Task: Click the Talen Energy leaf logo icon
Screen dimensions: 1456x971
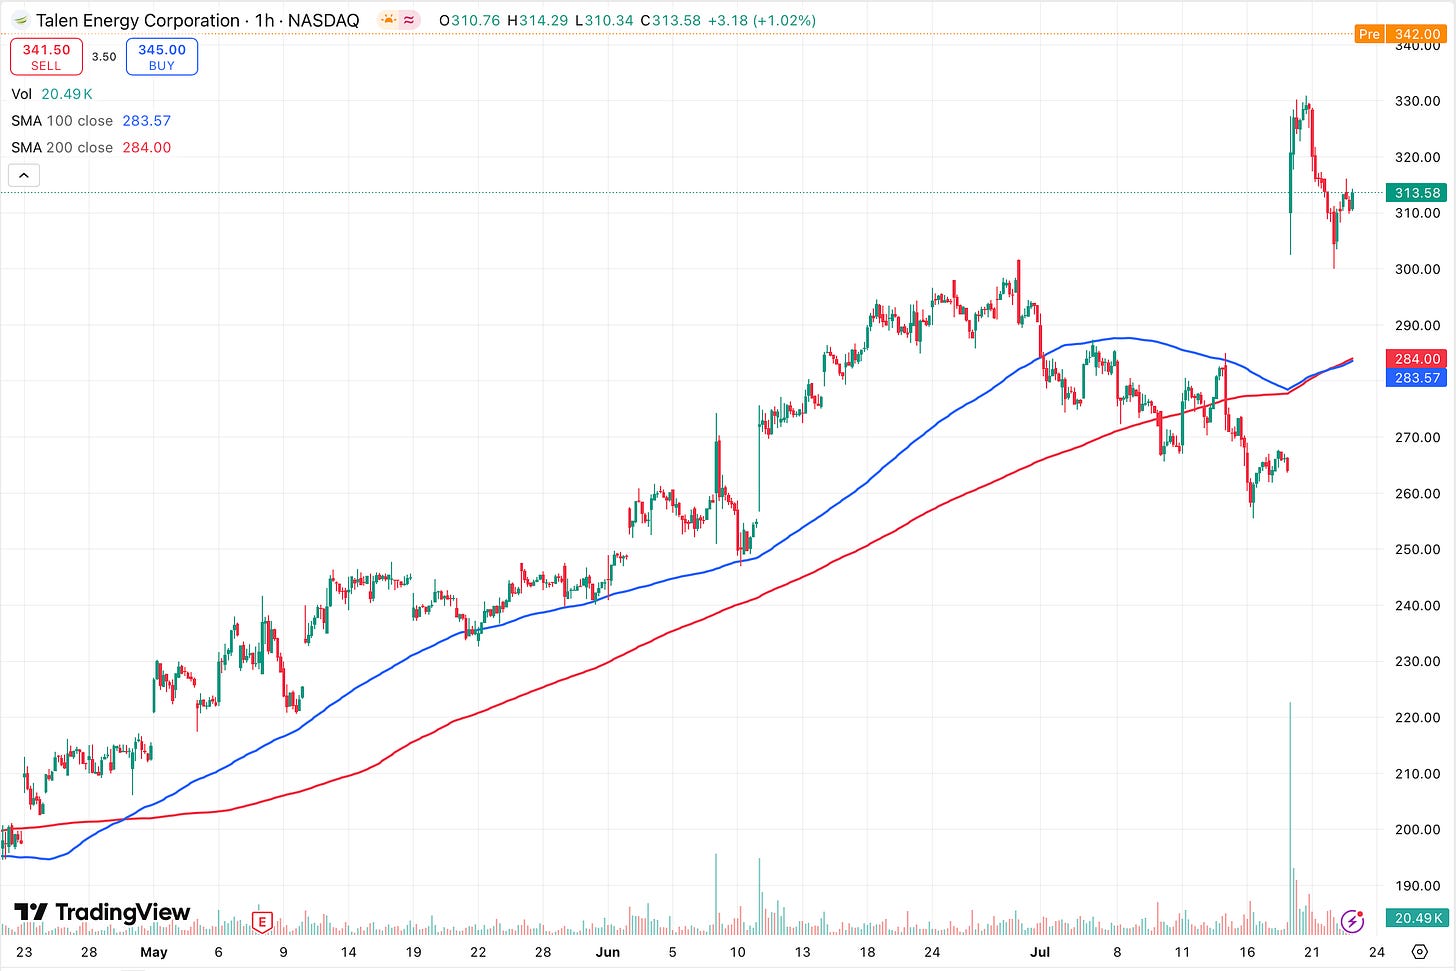Action: [20, 20]
